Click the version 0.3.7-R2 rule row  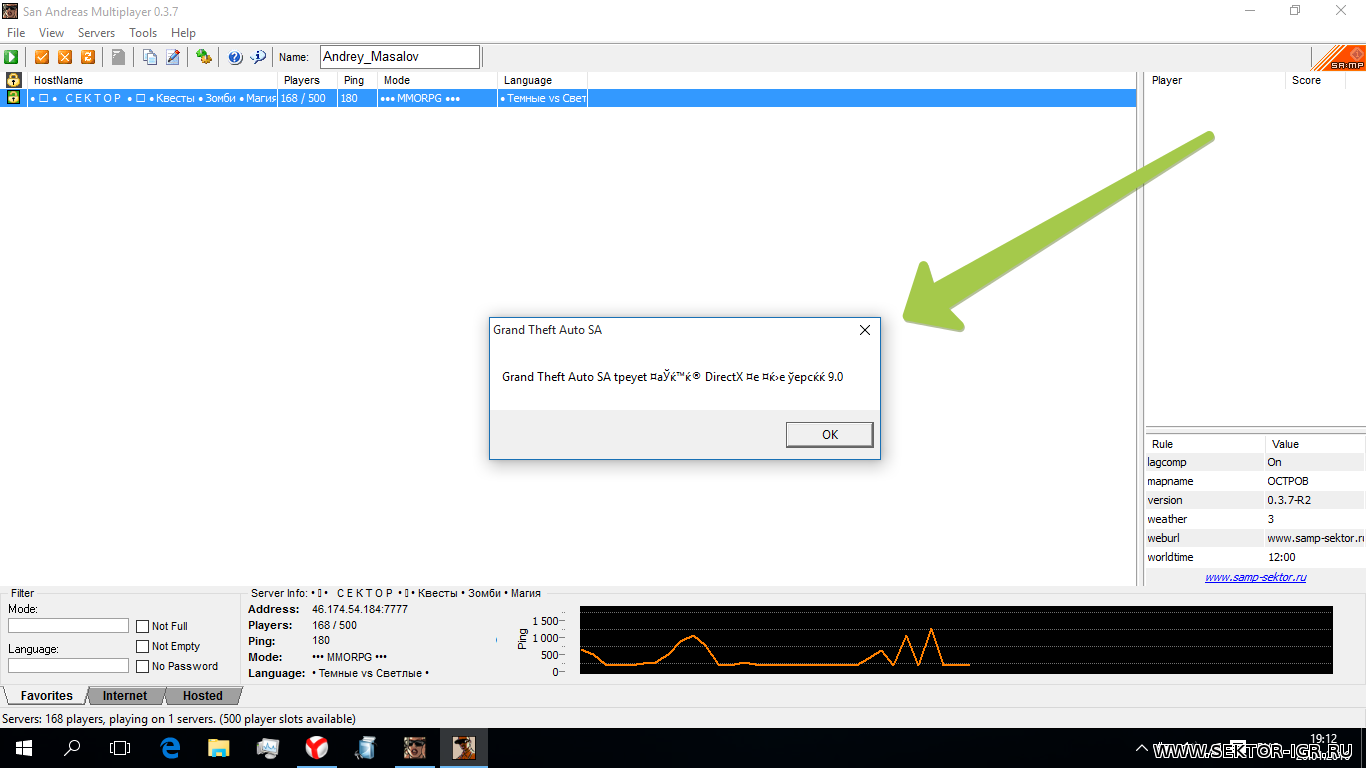pyautogui.click(x=1255, y=500)
